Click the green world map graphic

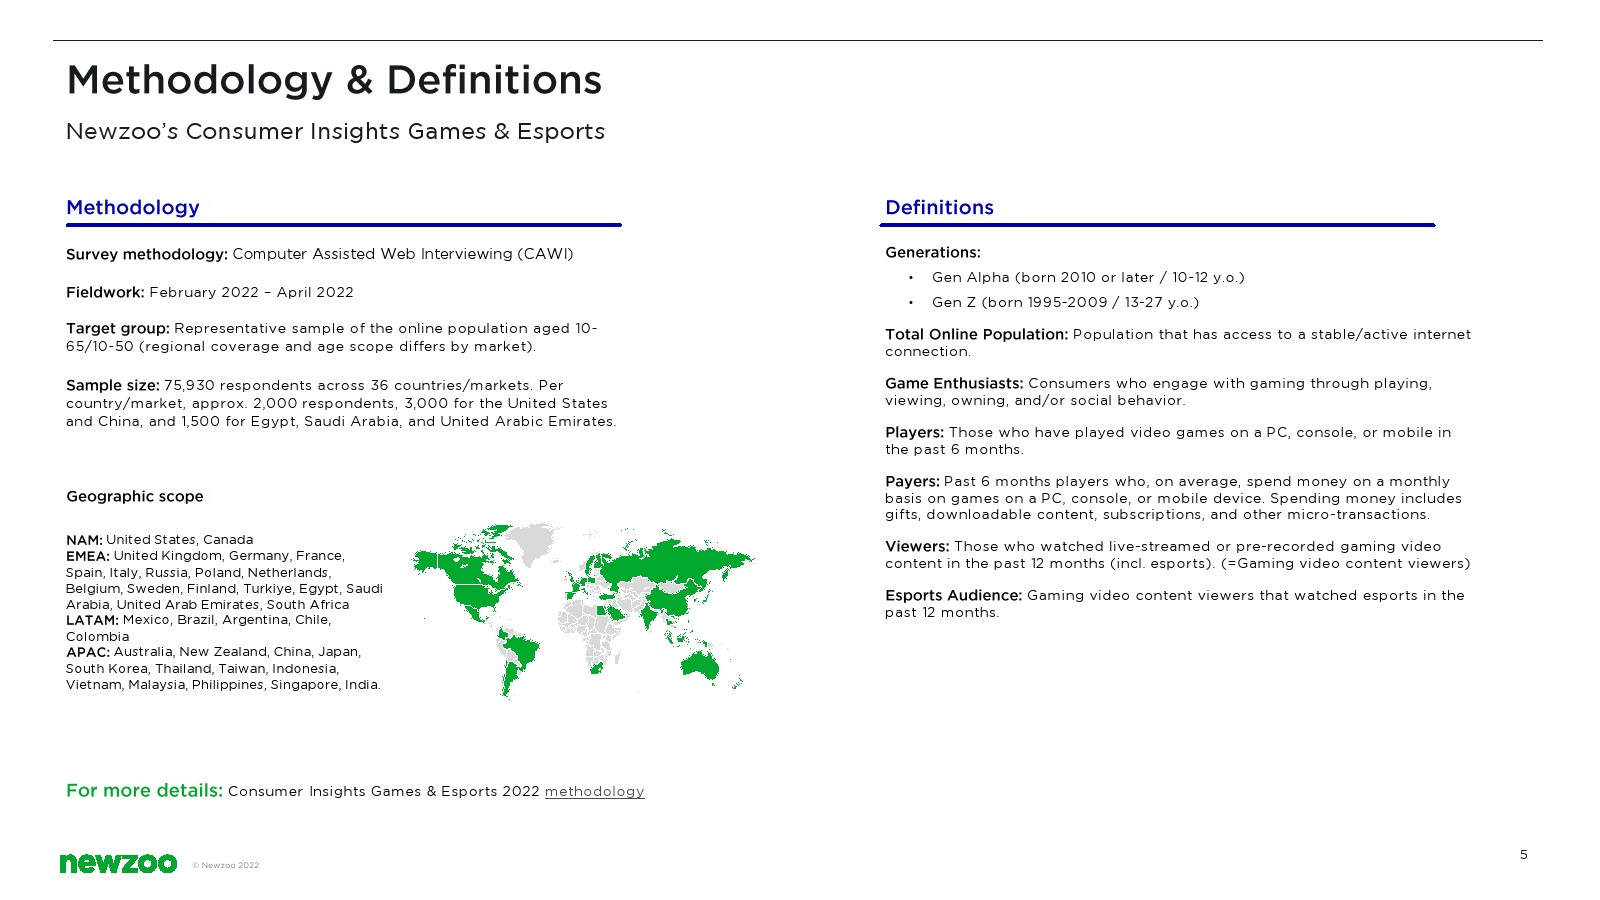(583, 608)
